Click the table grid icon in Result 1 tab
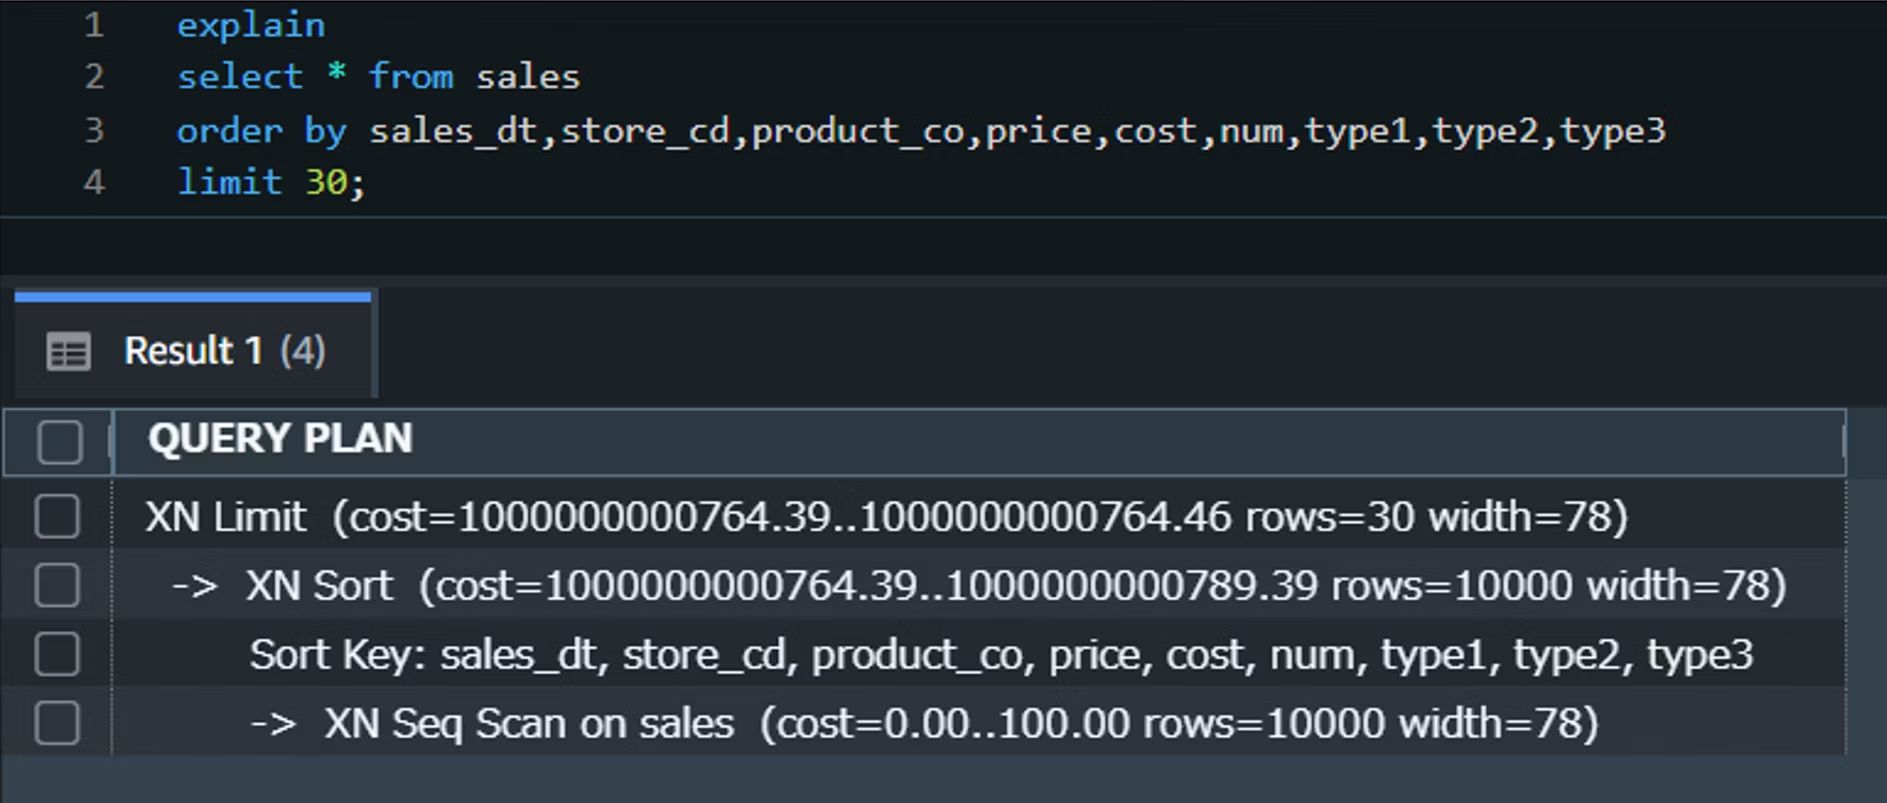This screenshot has width=1887, height=803. coord(68,352)
